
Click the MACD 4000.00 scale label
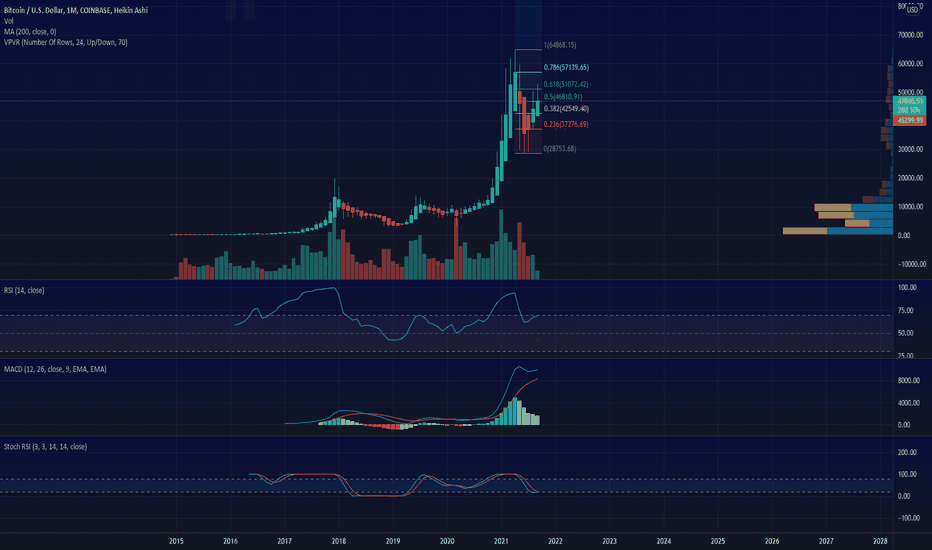[908, 403]
